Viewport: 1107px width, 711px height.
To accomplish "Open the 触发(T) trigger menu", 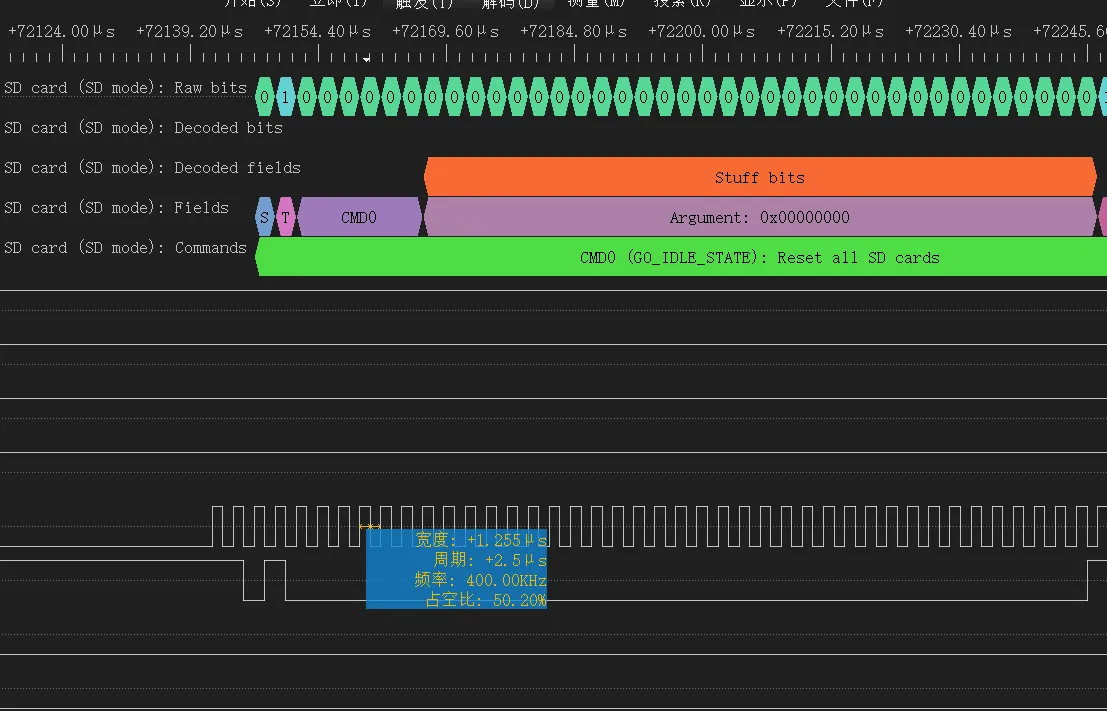I will 424,4.
